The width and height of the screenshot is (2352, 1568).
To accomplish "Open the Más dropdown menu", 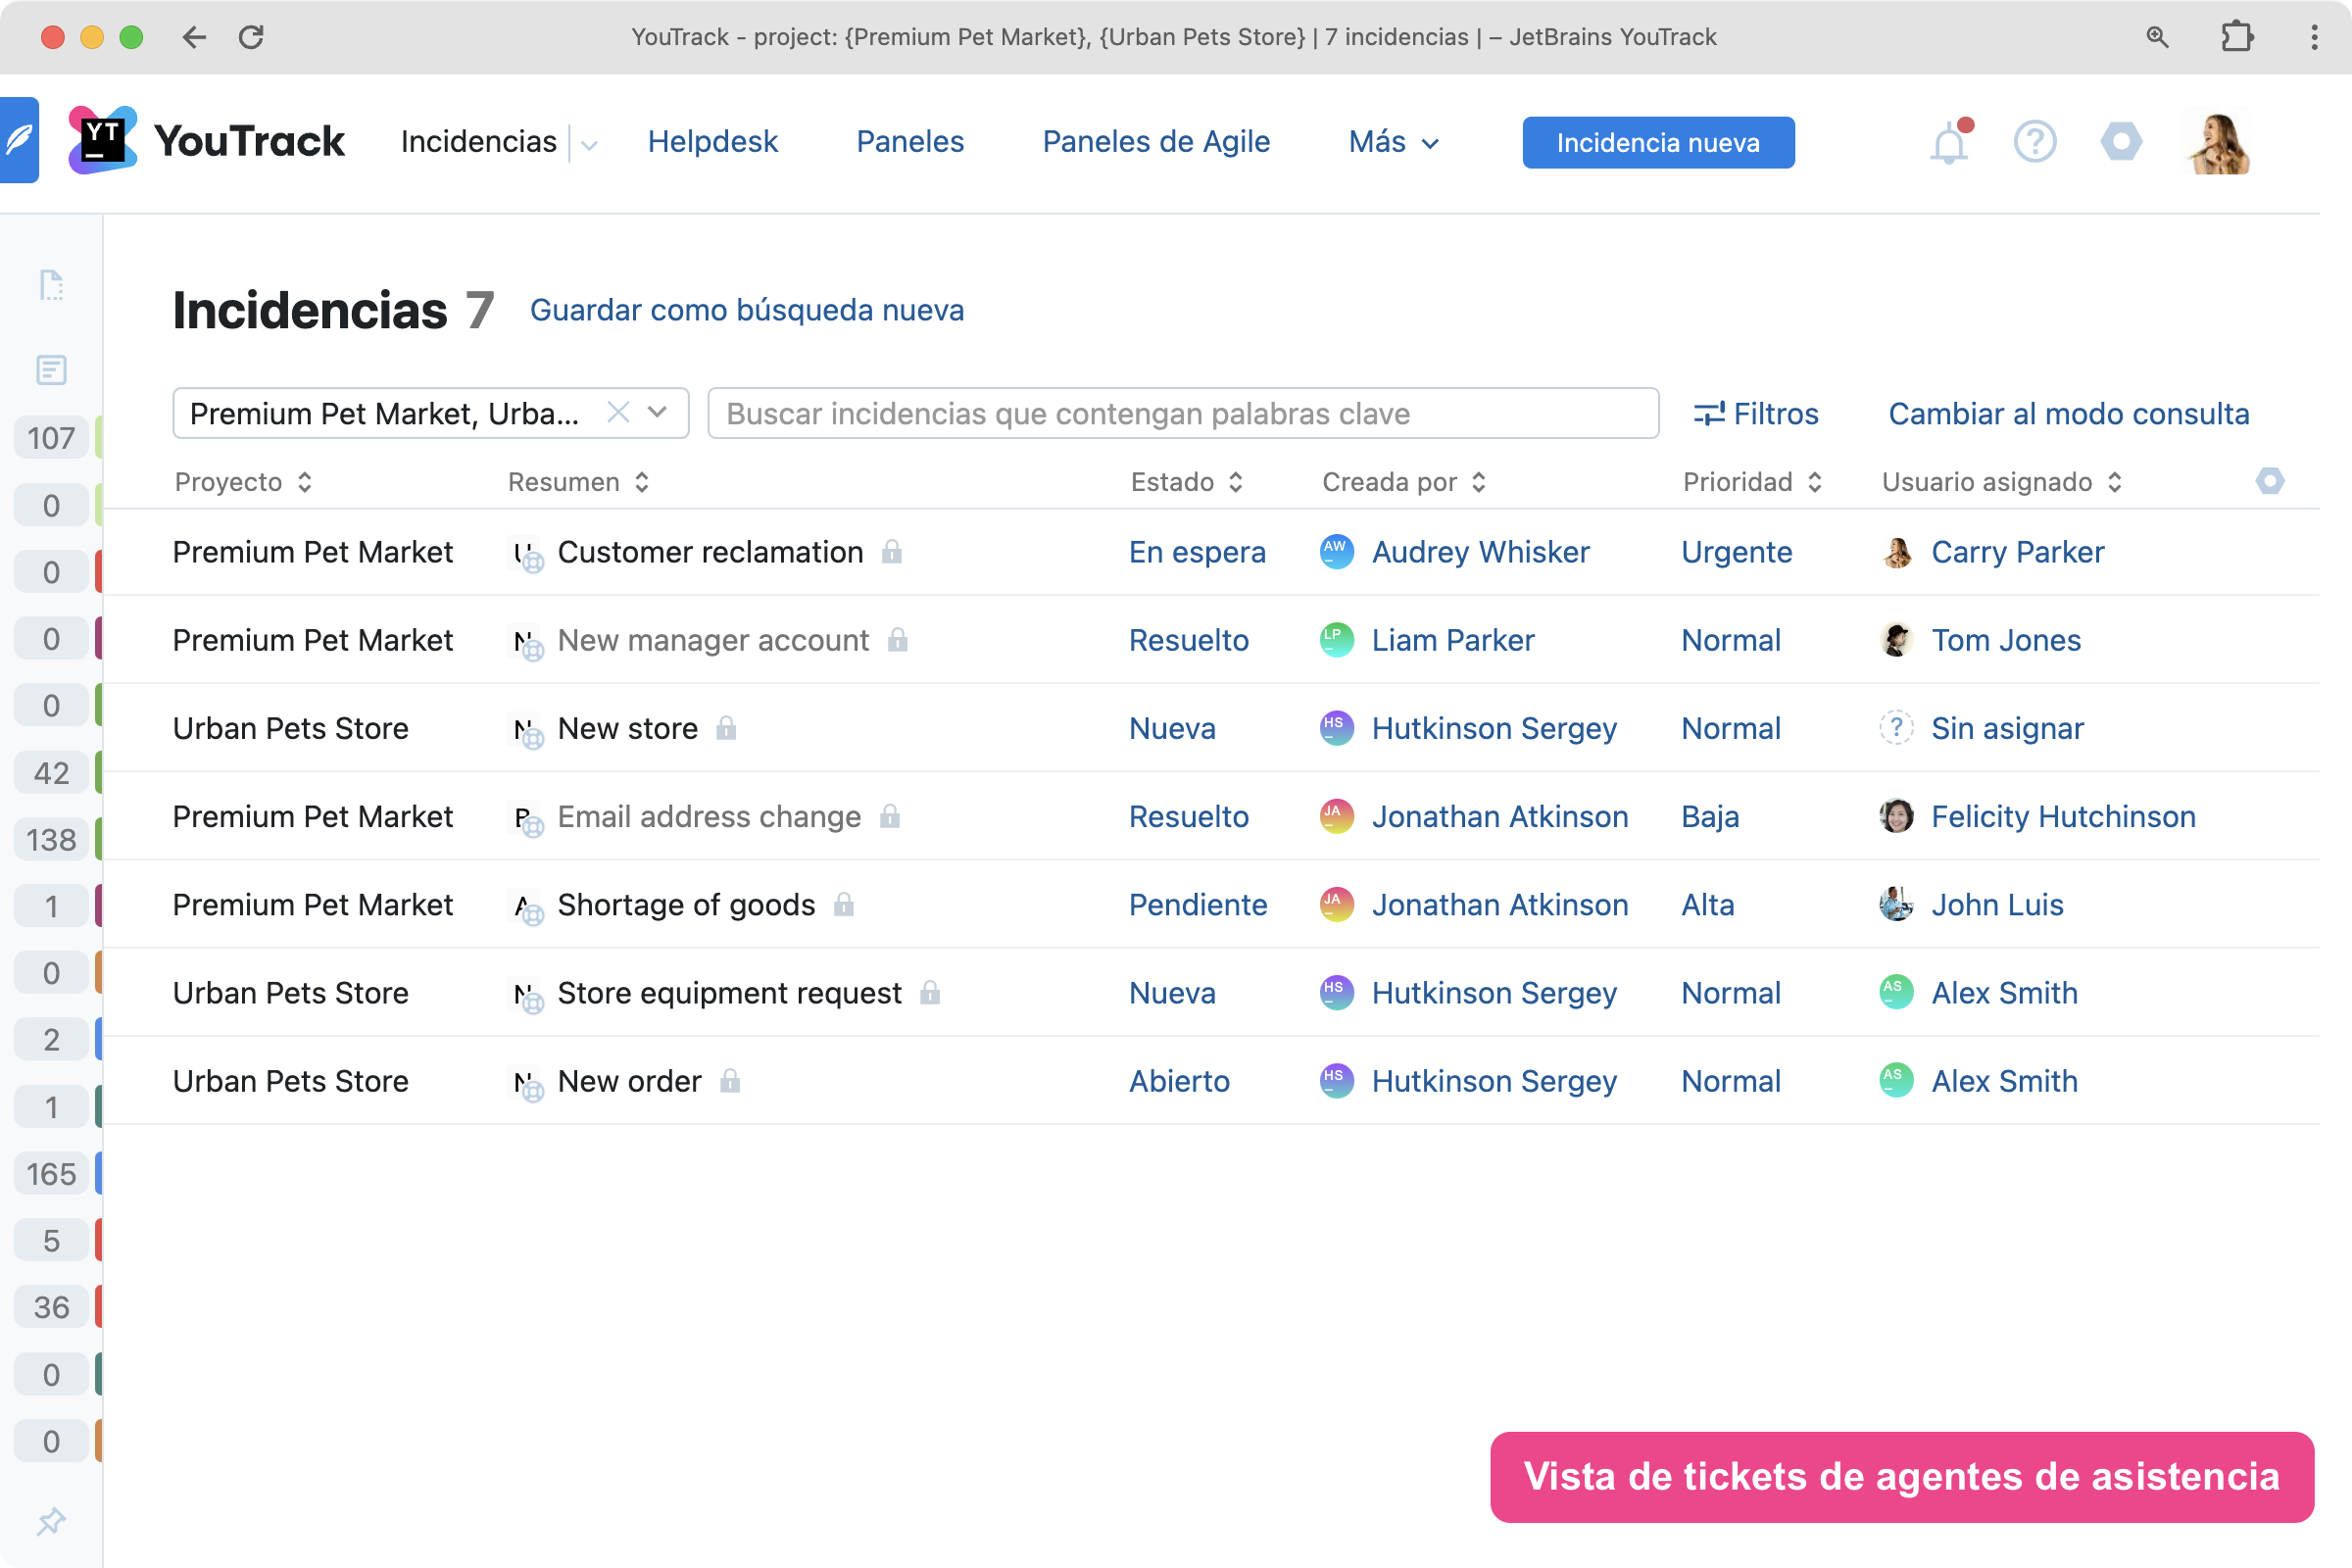I will pyautogui.click(x=1393, y=142).
